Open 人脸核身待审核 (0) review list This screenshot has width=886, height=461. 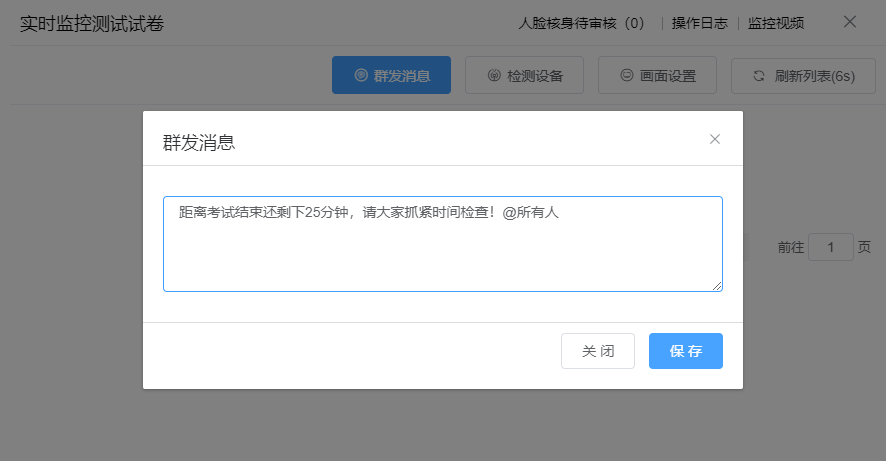(581, 23)
